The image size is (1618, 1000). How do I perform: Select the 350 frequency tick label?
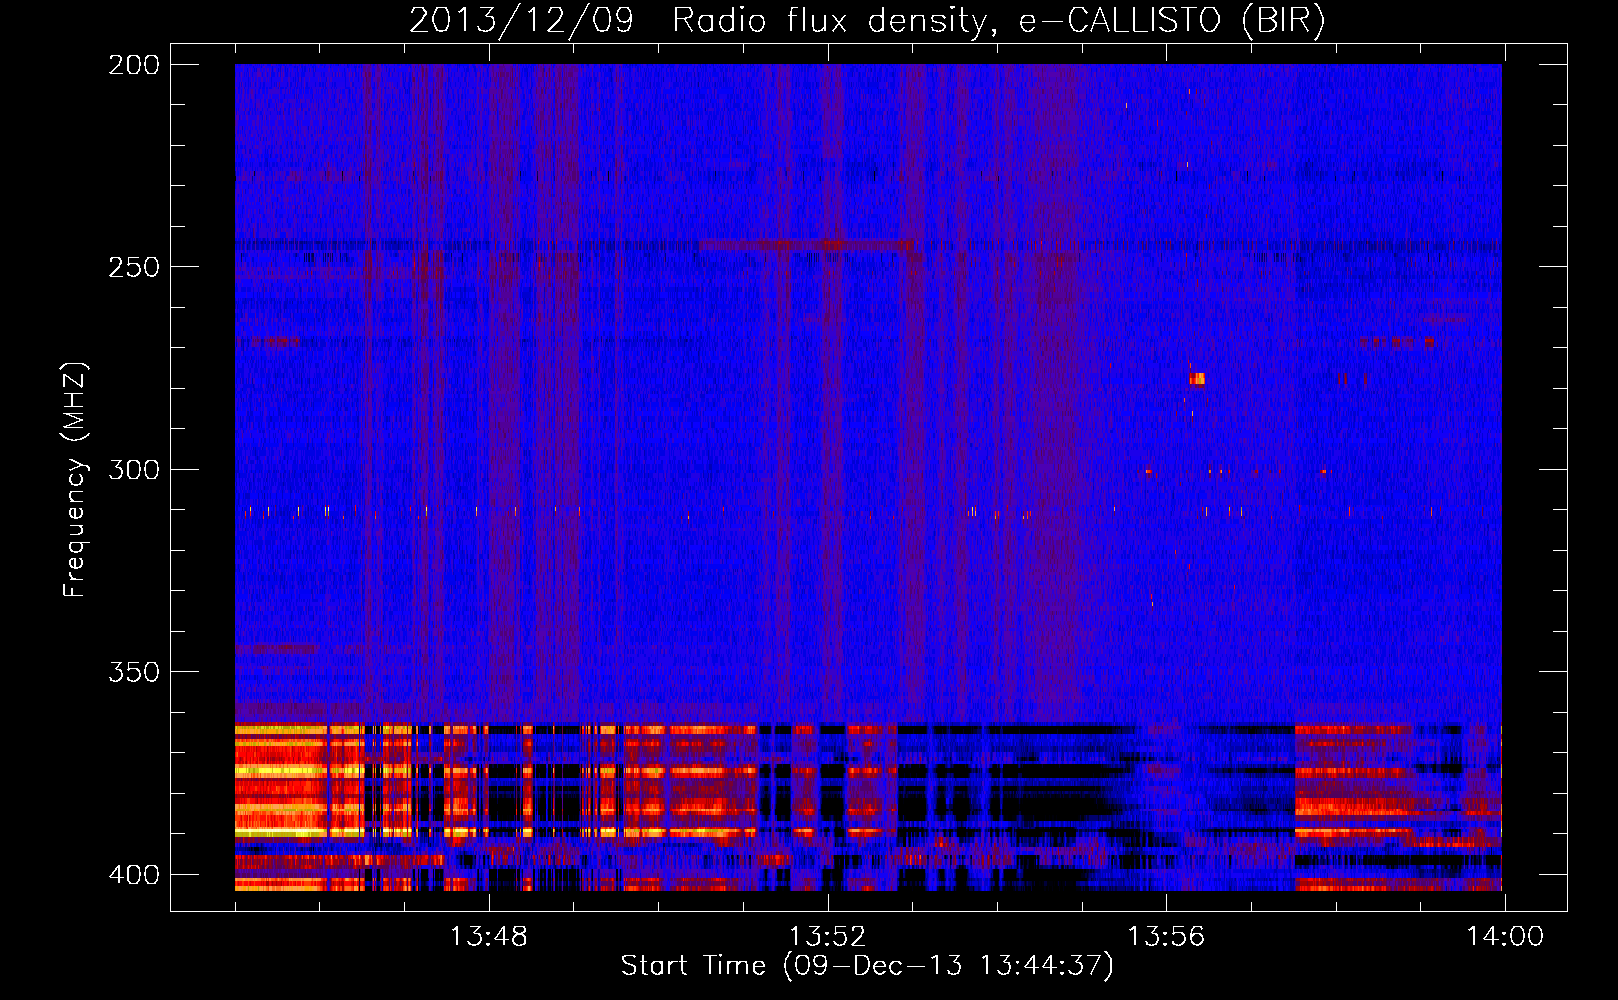[134, 671]
